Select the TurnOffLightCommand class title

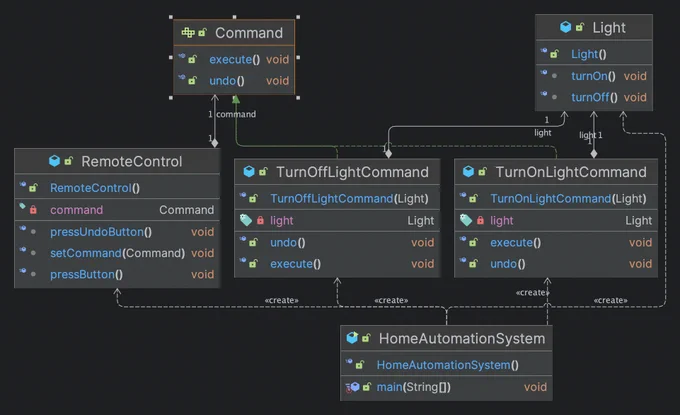pyautogui.click(x=352, y=172)
